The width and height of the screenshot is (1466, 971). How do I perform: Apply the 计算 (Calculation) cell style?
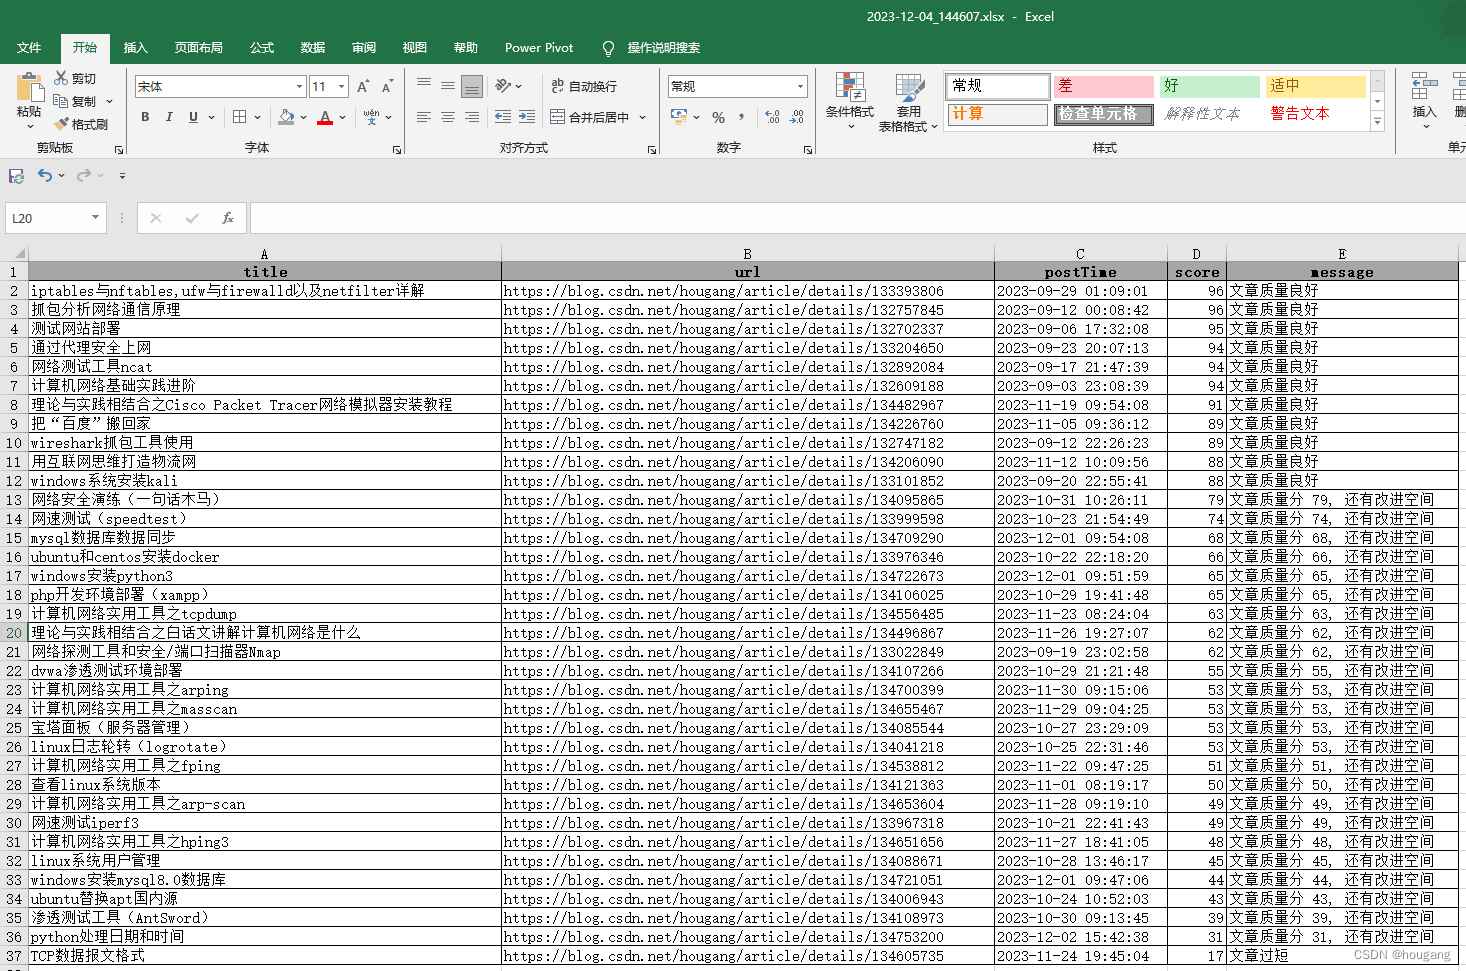[x=998, y=114]
